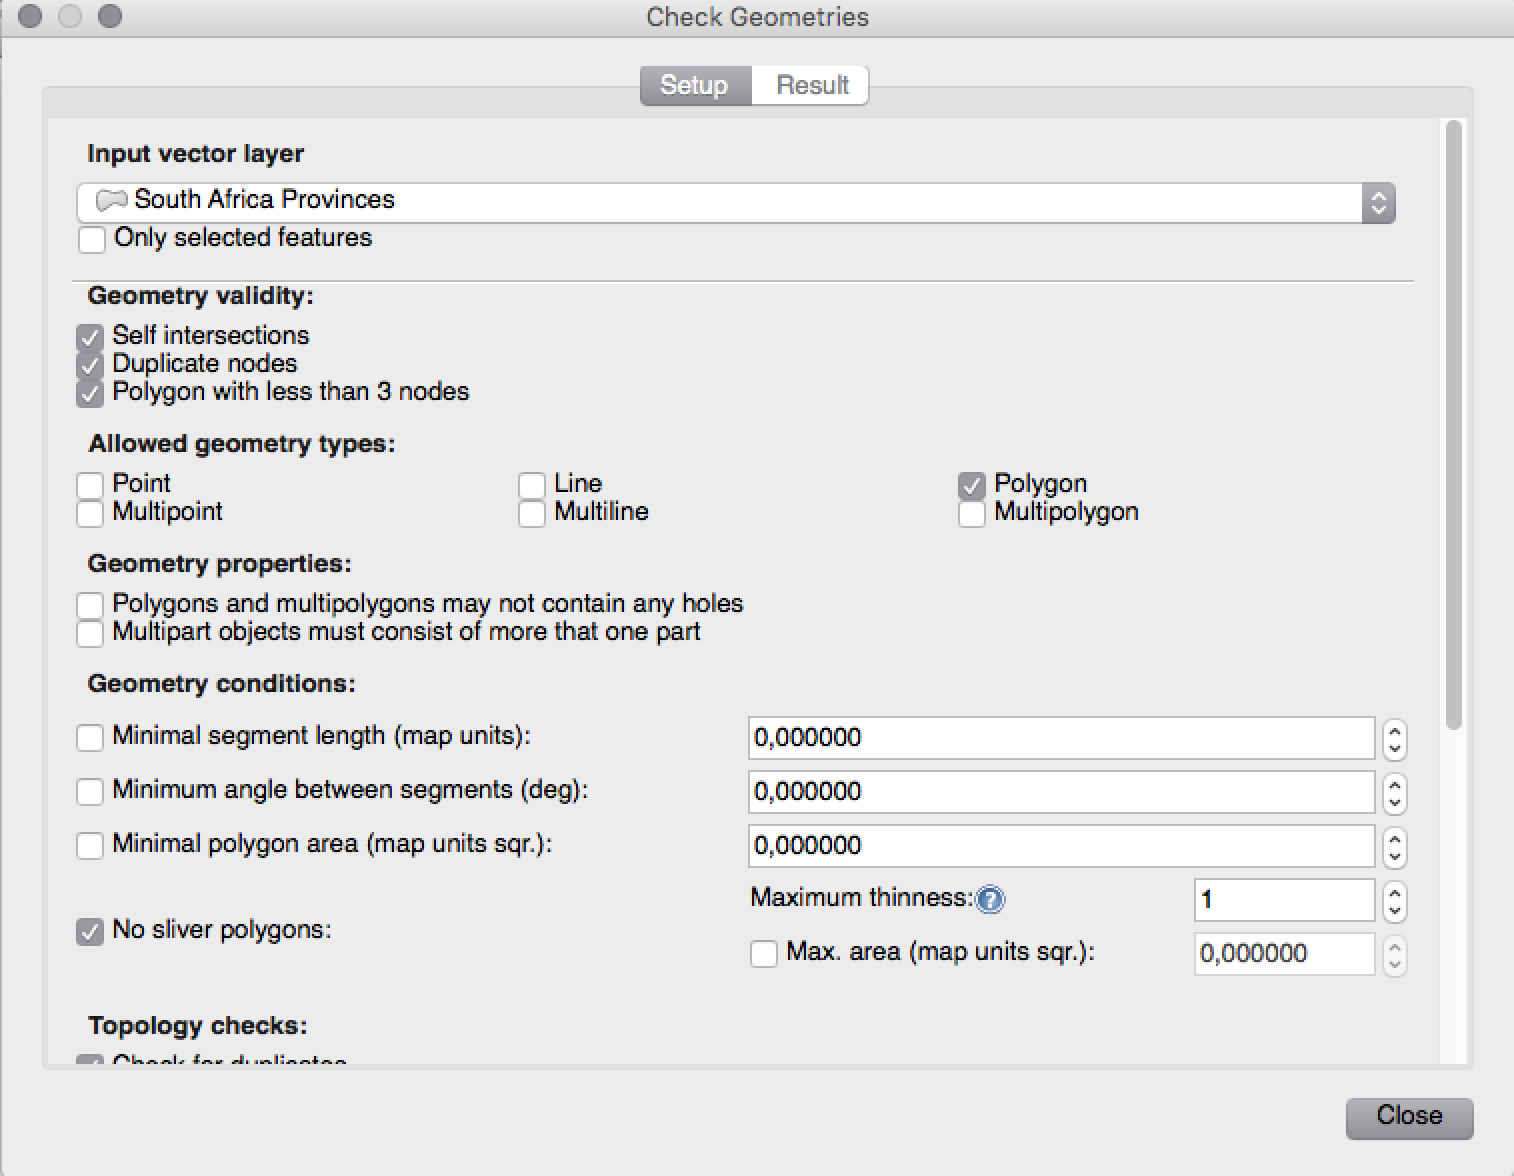
Task: Uncheck Self intersections validity check
Action: (90, 336)
